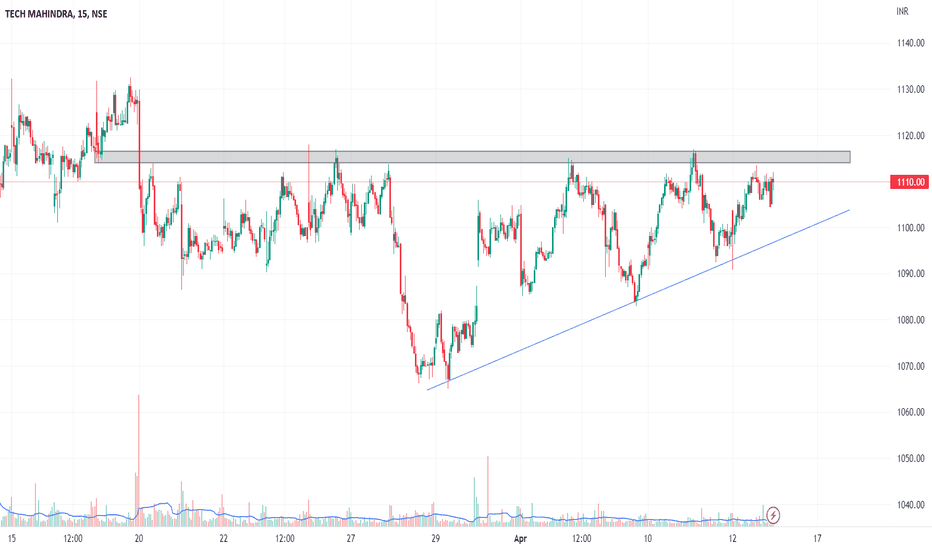Click the 1070.00 price axis label
The height and width of the screenshot is (550, 932).
pos(911,366)
